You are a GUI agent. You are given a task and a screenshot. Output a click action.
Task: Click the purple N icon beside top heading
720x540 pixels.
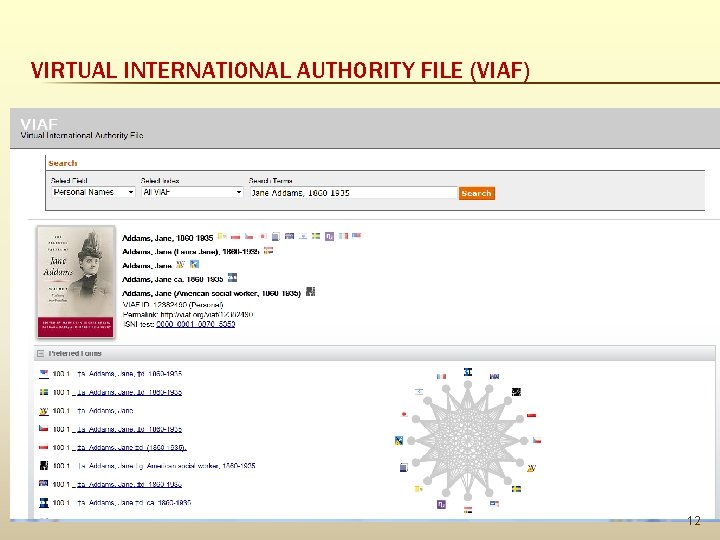pos(329,236)
